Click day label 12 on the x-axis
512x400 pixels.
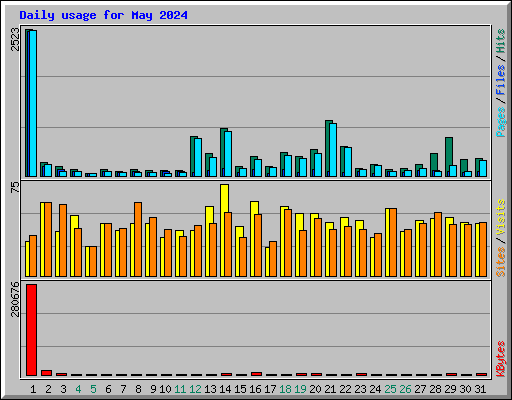[195, 389]
